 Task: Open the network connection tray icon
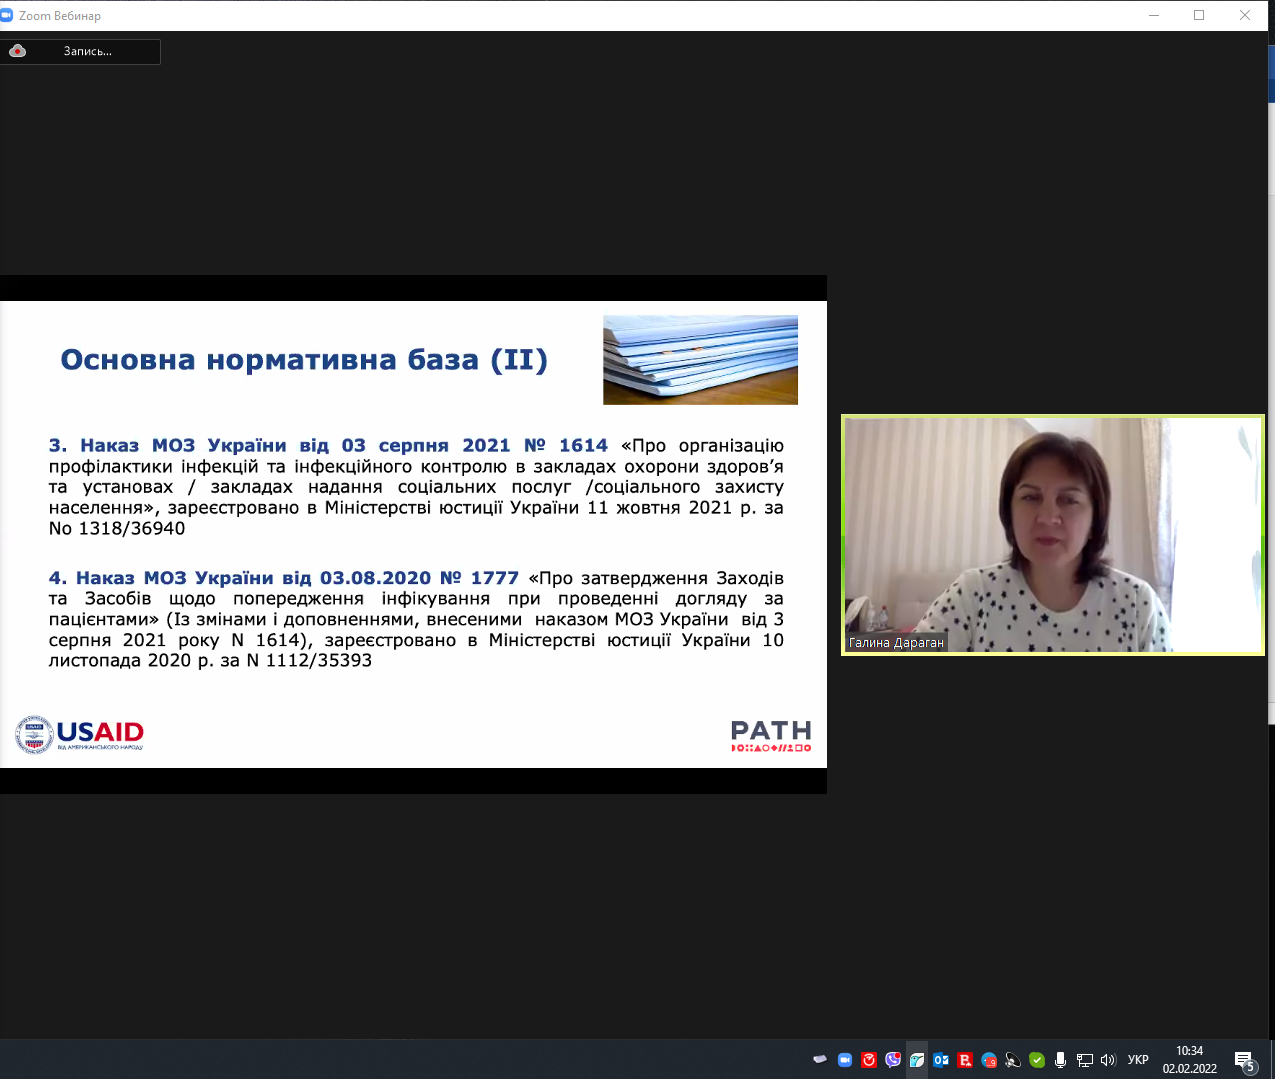[x=1084, y=1060]
